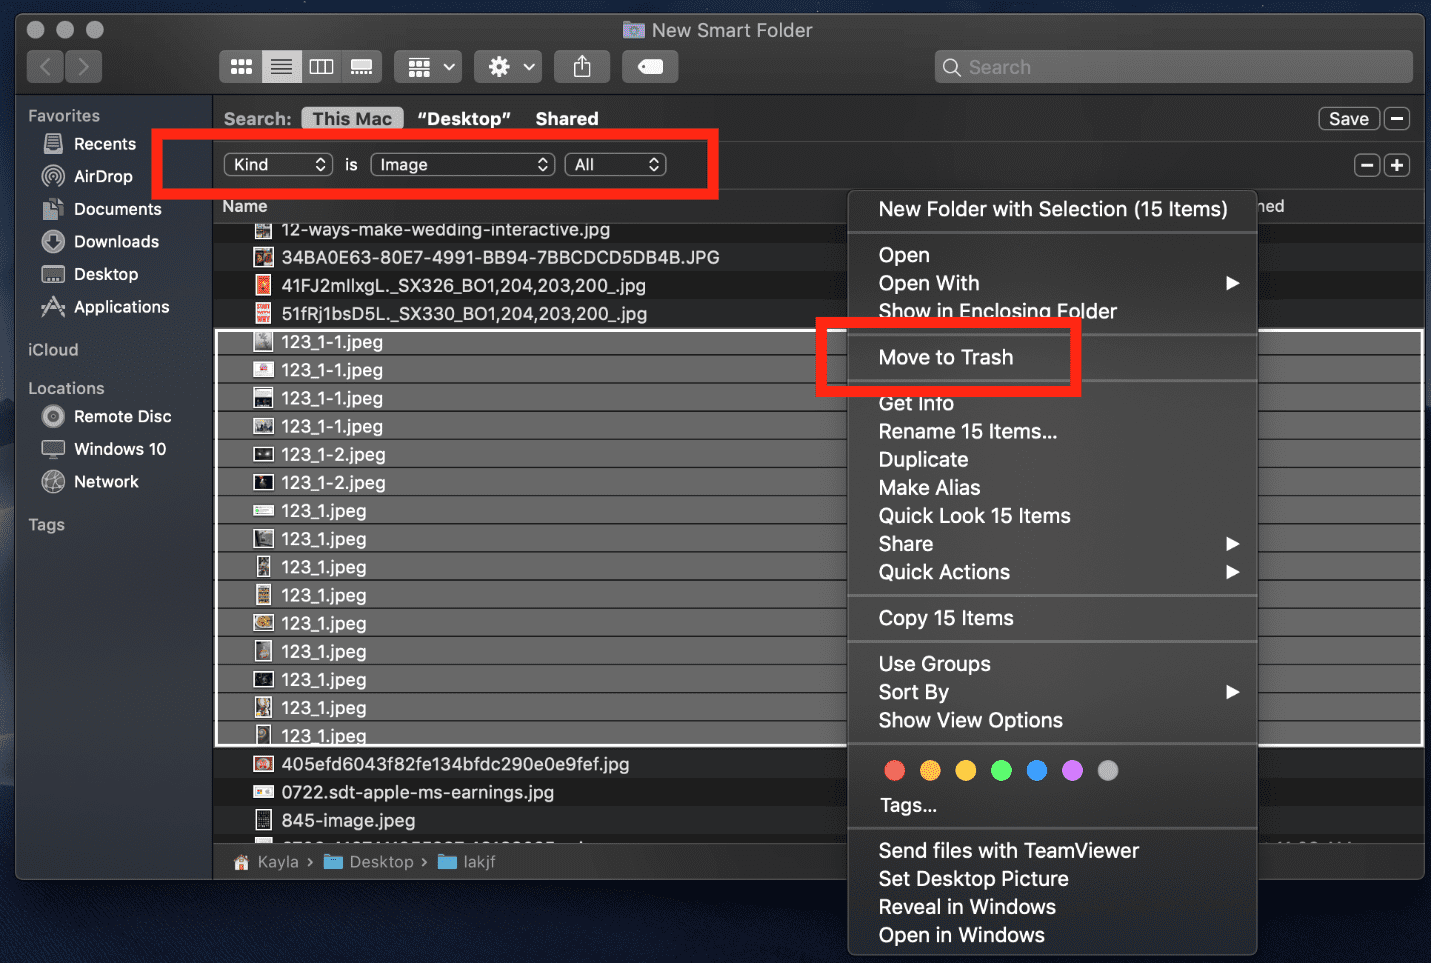1431x963 pixels.
Task: Switch search scope to This Mac
Action: [352, 118]
